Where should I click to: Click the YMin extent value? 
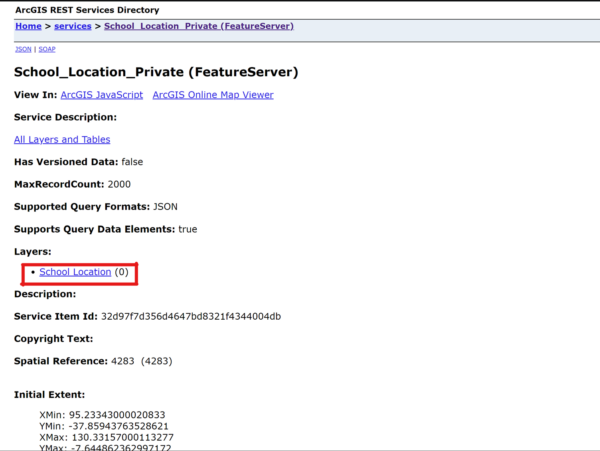(x=120, y=425)
